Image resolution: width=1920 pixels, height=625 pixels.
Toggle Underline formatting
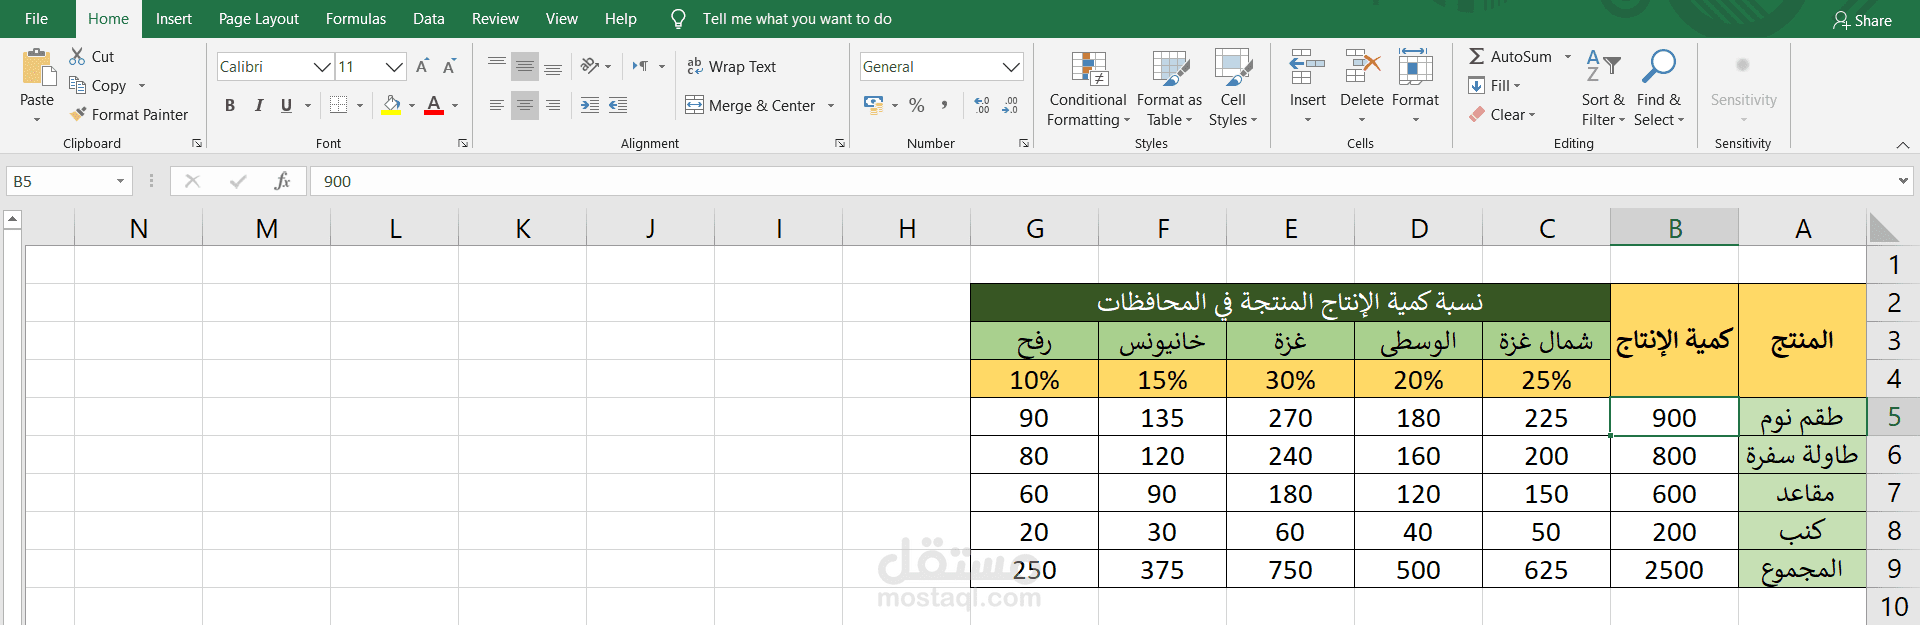286,105
